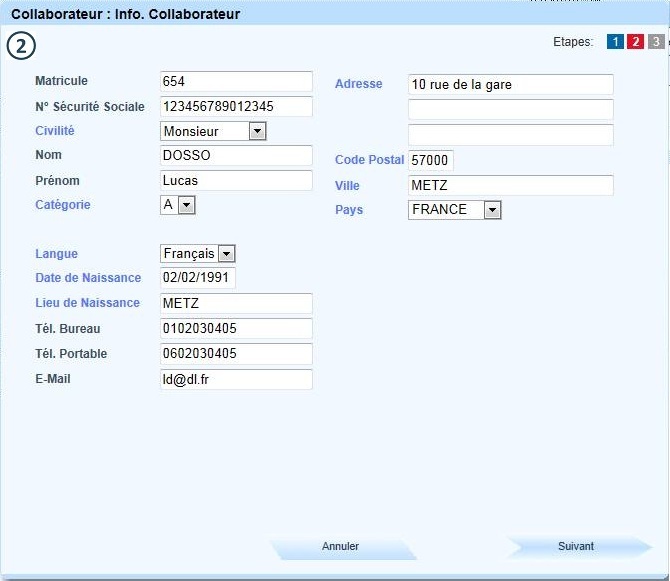This screenshot has height=581, width=670.
Task: Click the Nom field containing DOSSO
Action: coord(236,156)
